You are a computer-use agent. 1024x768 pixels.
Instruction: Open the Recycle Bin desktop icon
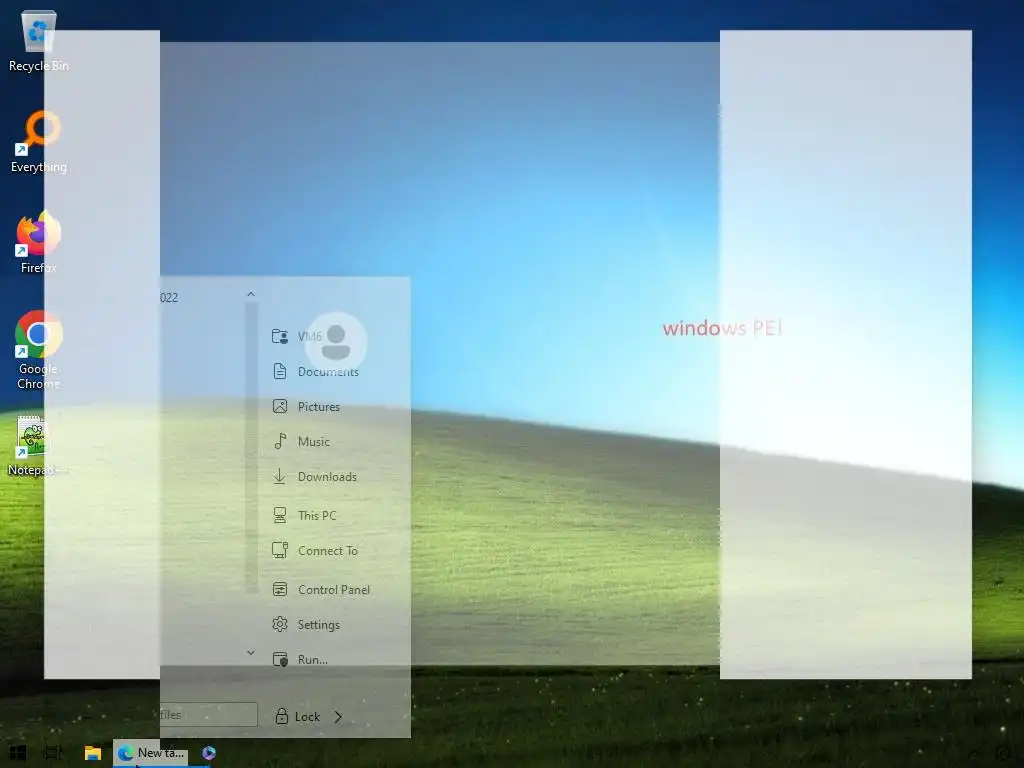(39, 41)
